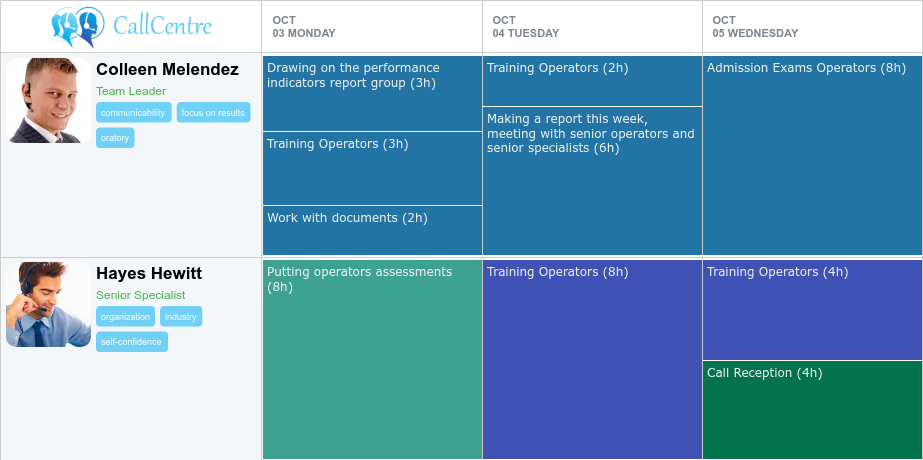923x460 pixels.
Task: Open Hayes Hewitt's profile photo
Action: [x=48, y=304]
